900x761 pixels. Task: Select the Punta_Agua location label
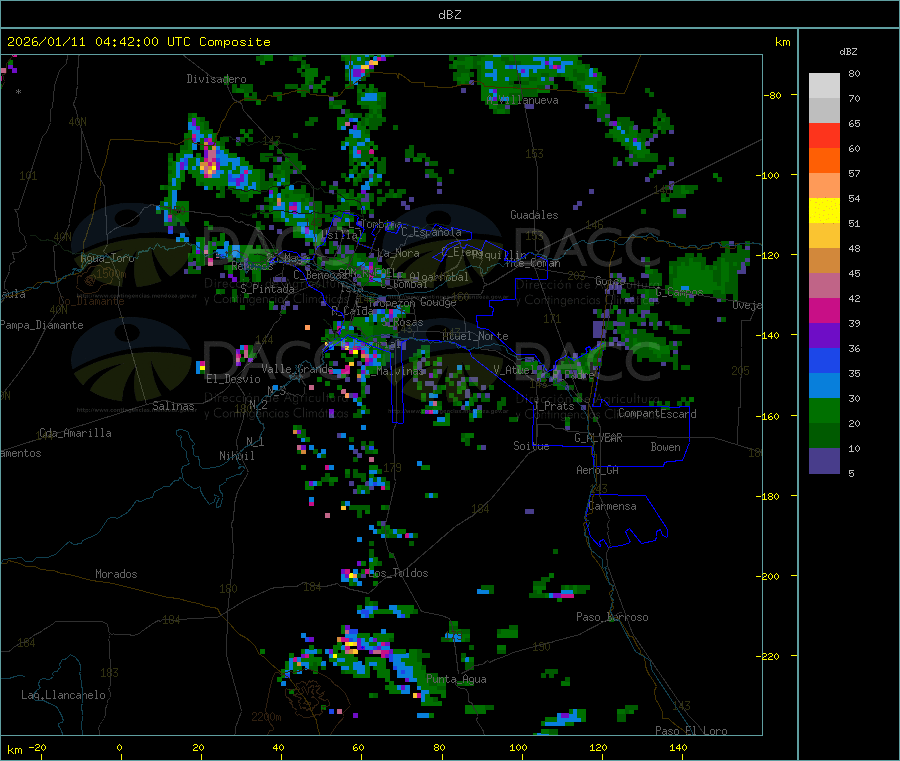click(x=456, y=679)
